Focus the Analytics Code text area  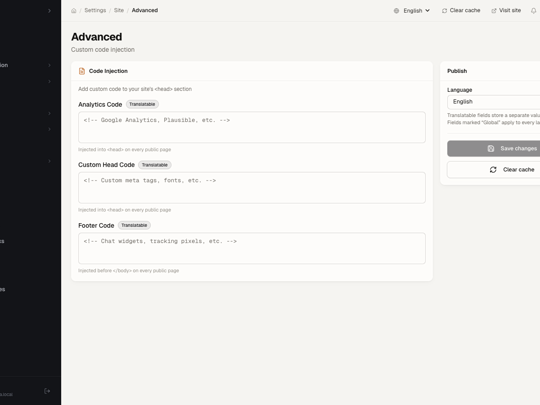(x=252, y=127)
